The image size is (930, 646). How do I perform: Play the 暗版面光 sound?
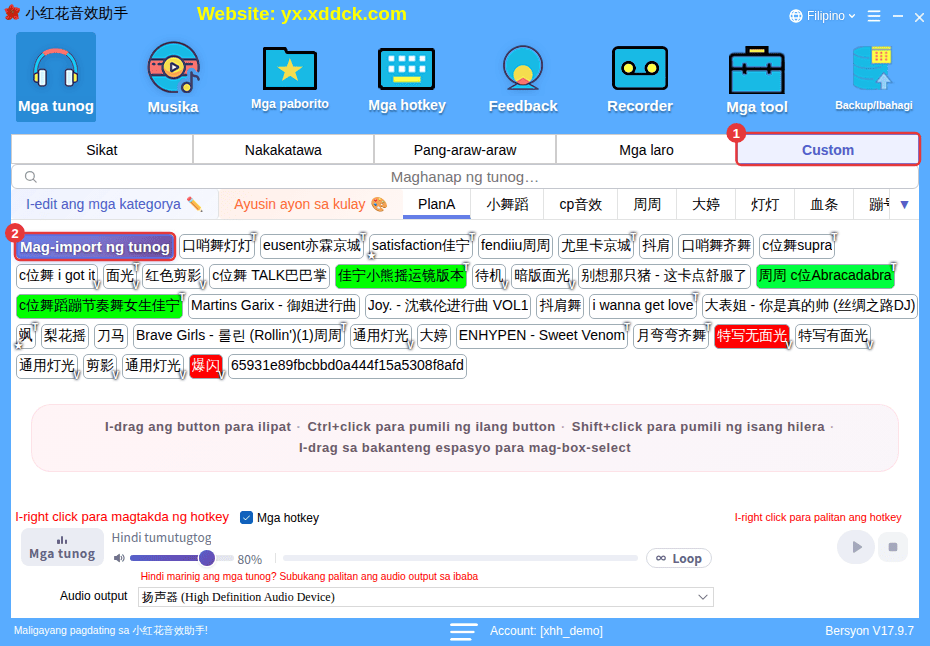[x=541, y=276]
